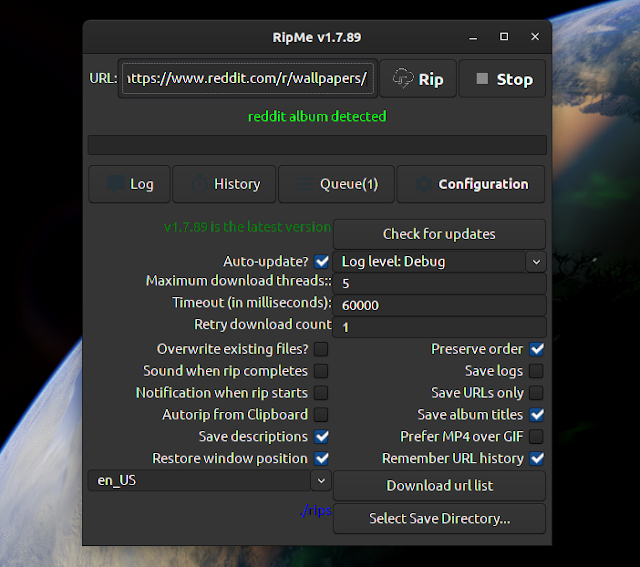Click Check for updates button
Image resolution: width=640 pixels, height=567 pixels.
[x=439, y=234]
